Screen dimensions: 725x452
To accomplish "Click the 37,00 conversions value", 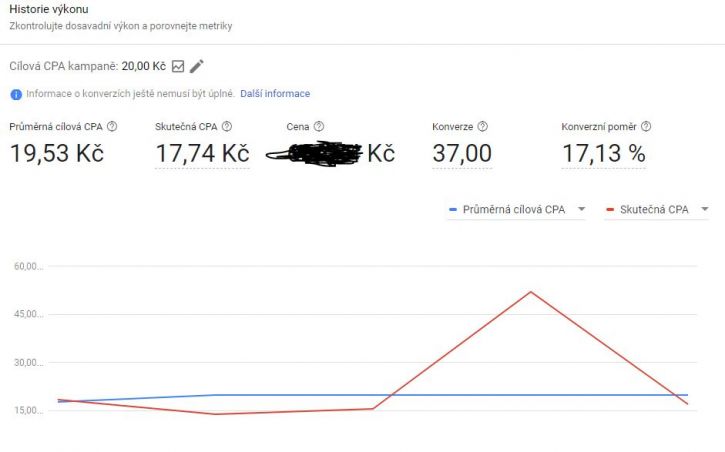I will pyautogui.click(x=462, y=153).
